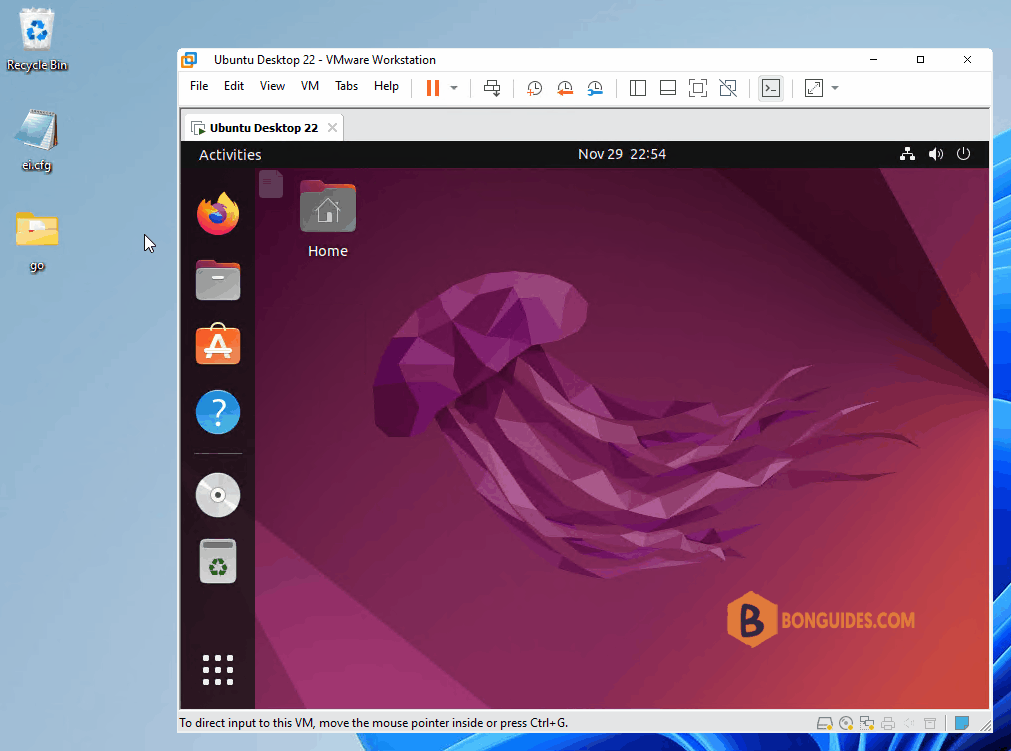Expand the power options dropdown arrow
Screen dimensions: 1011x751
(454, 88)
